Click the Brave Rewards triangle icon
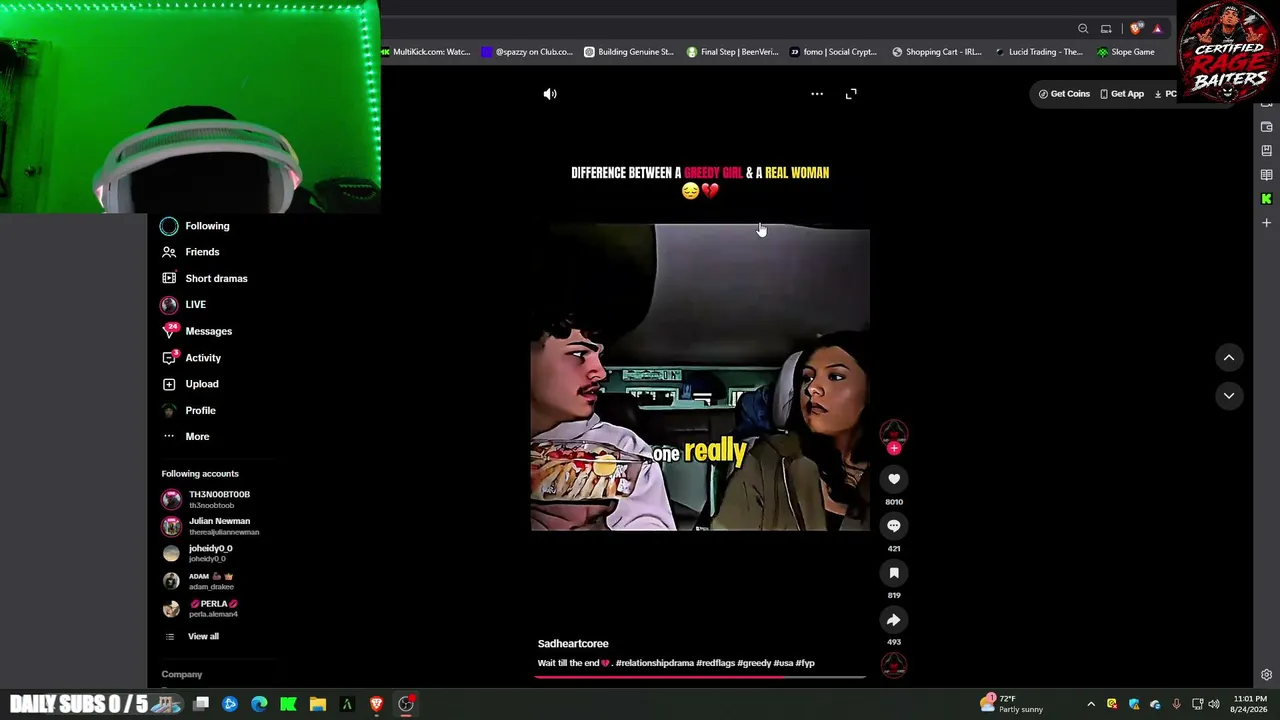 (x=1157, y=29)
